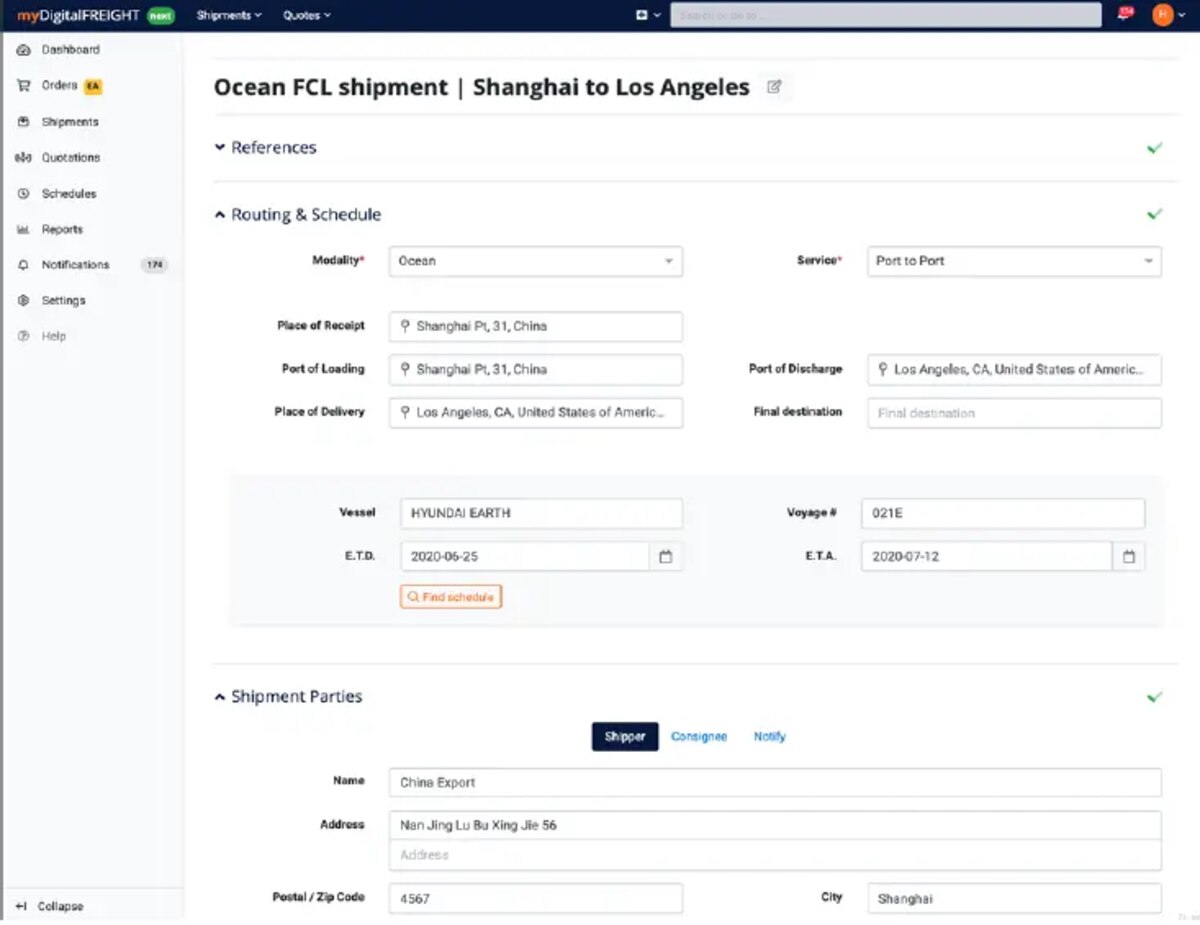Open Reports in sidebar
Viewport: 1200px width, 925px height.
point(60,230)
